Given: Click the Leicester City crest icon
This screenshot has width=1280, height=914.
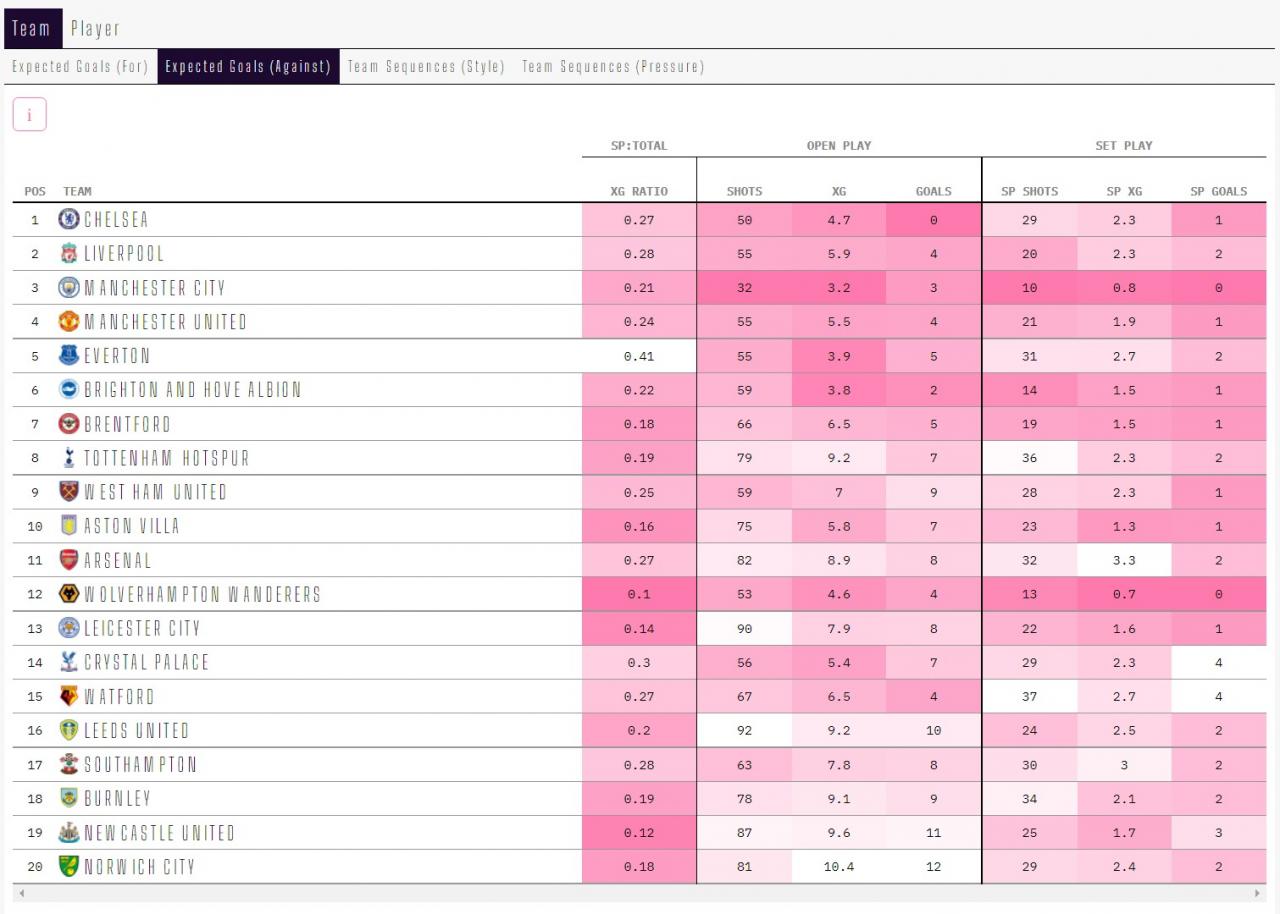Looking at the screenshot, I should 69,627.
